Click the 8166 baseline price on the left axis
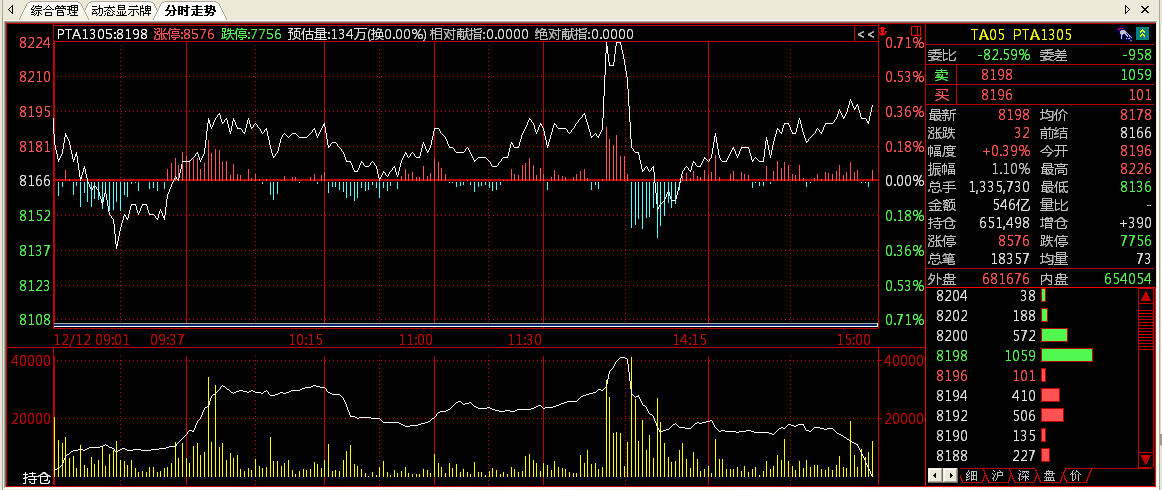This screenshot has height=490, width=1162. click(x=35, y=181)
